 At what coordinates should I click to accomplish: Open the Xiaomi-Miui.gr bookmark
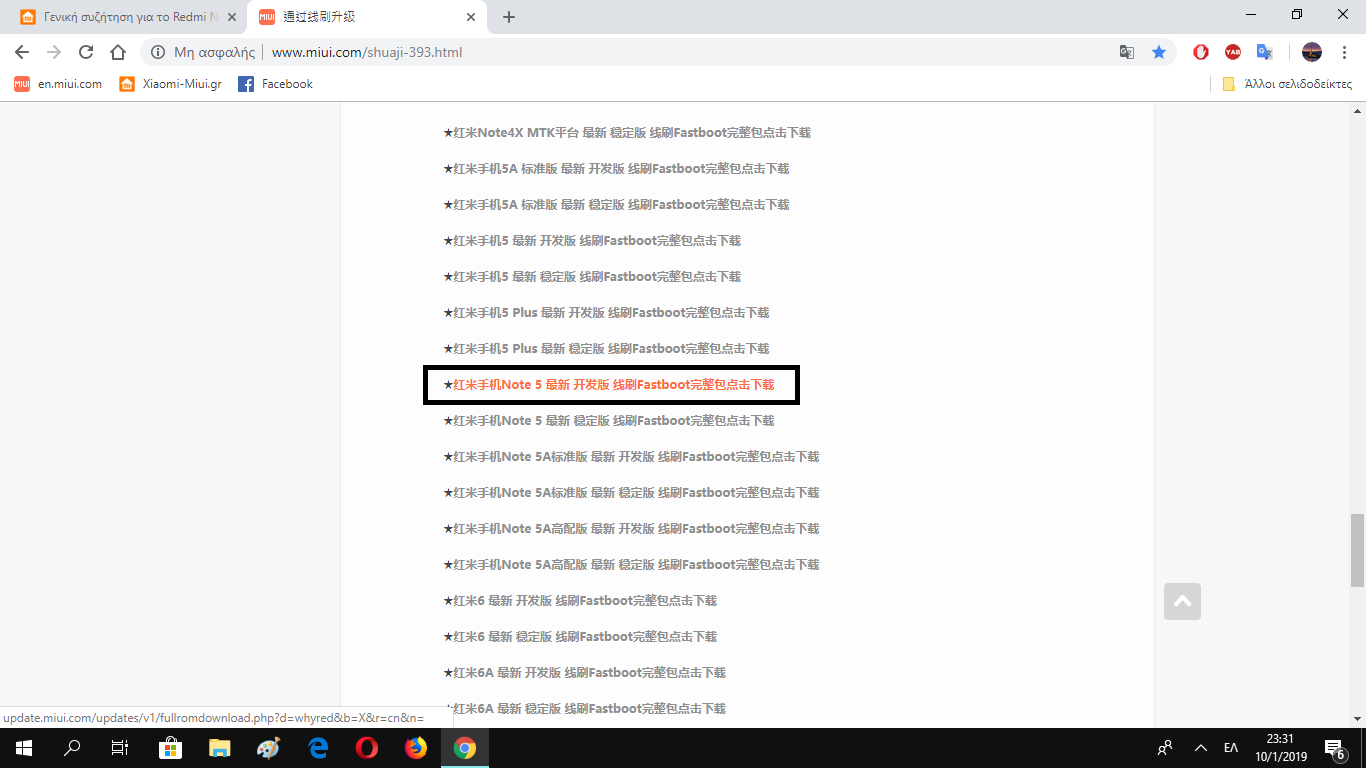170,84
